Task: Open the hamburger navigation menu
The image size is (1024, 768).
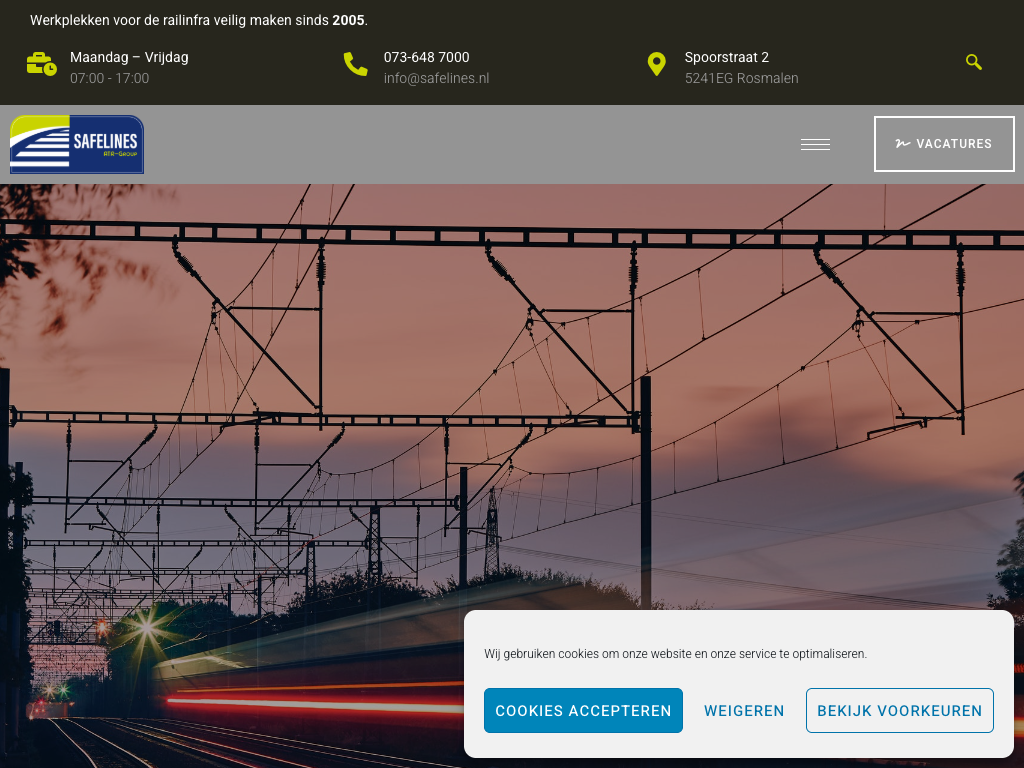Action: coord(815,144)
